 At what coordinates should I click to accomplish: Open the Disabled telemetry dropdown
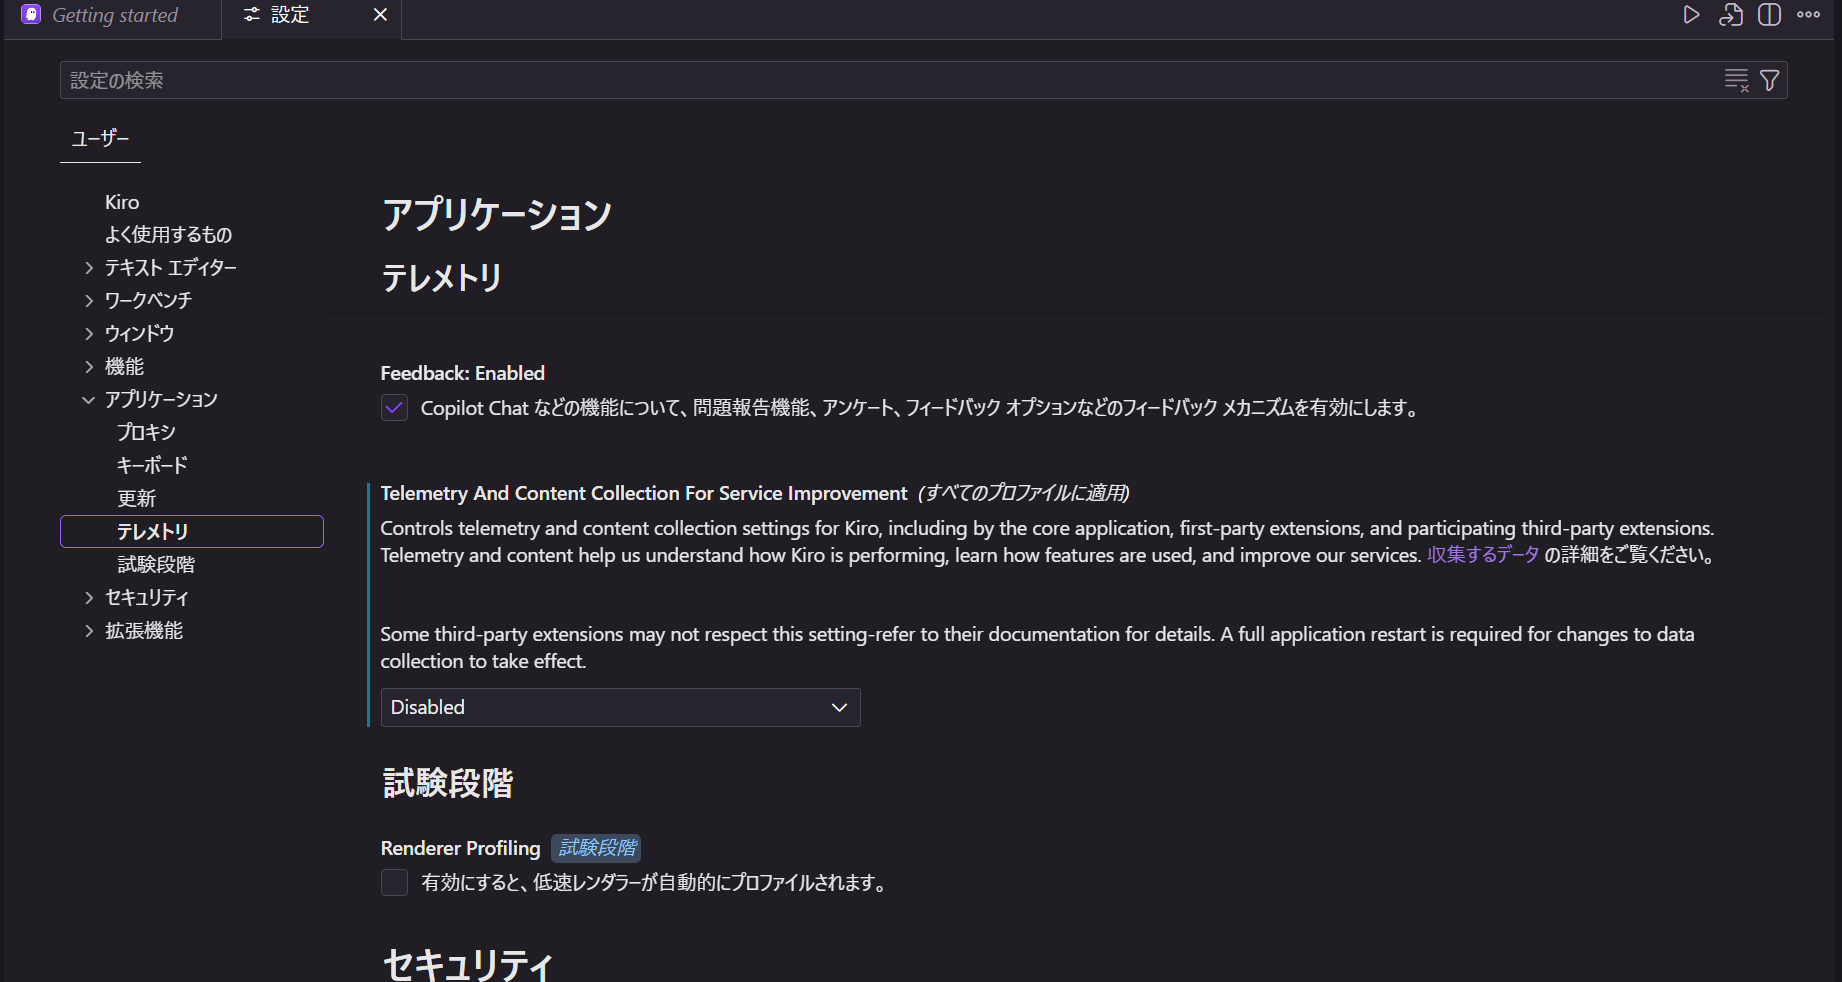[x=620, y=707]
